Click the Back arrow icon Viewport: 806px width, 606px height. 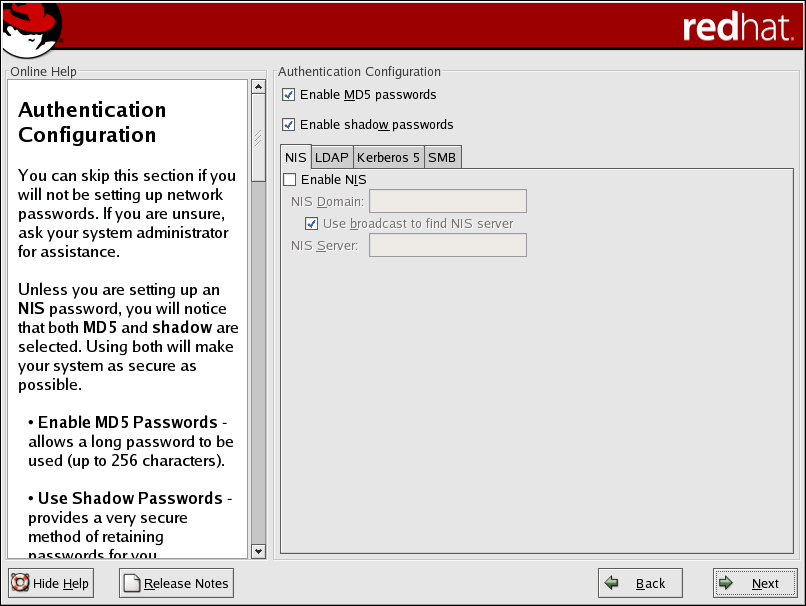coord(612,583)
